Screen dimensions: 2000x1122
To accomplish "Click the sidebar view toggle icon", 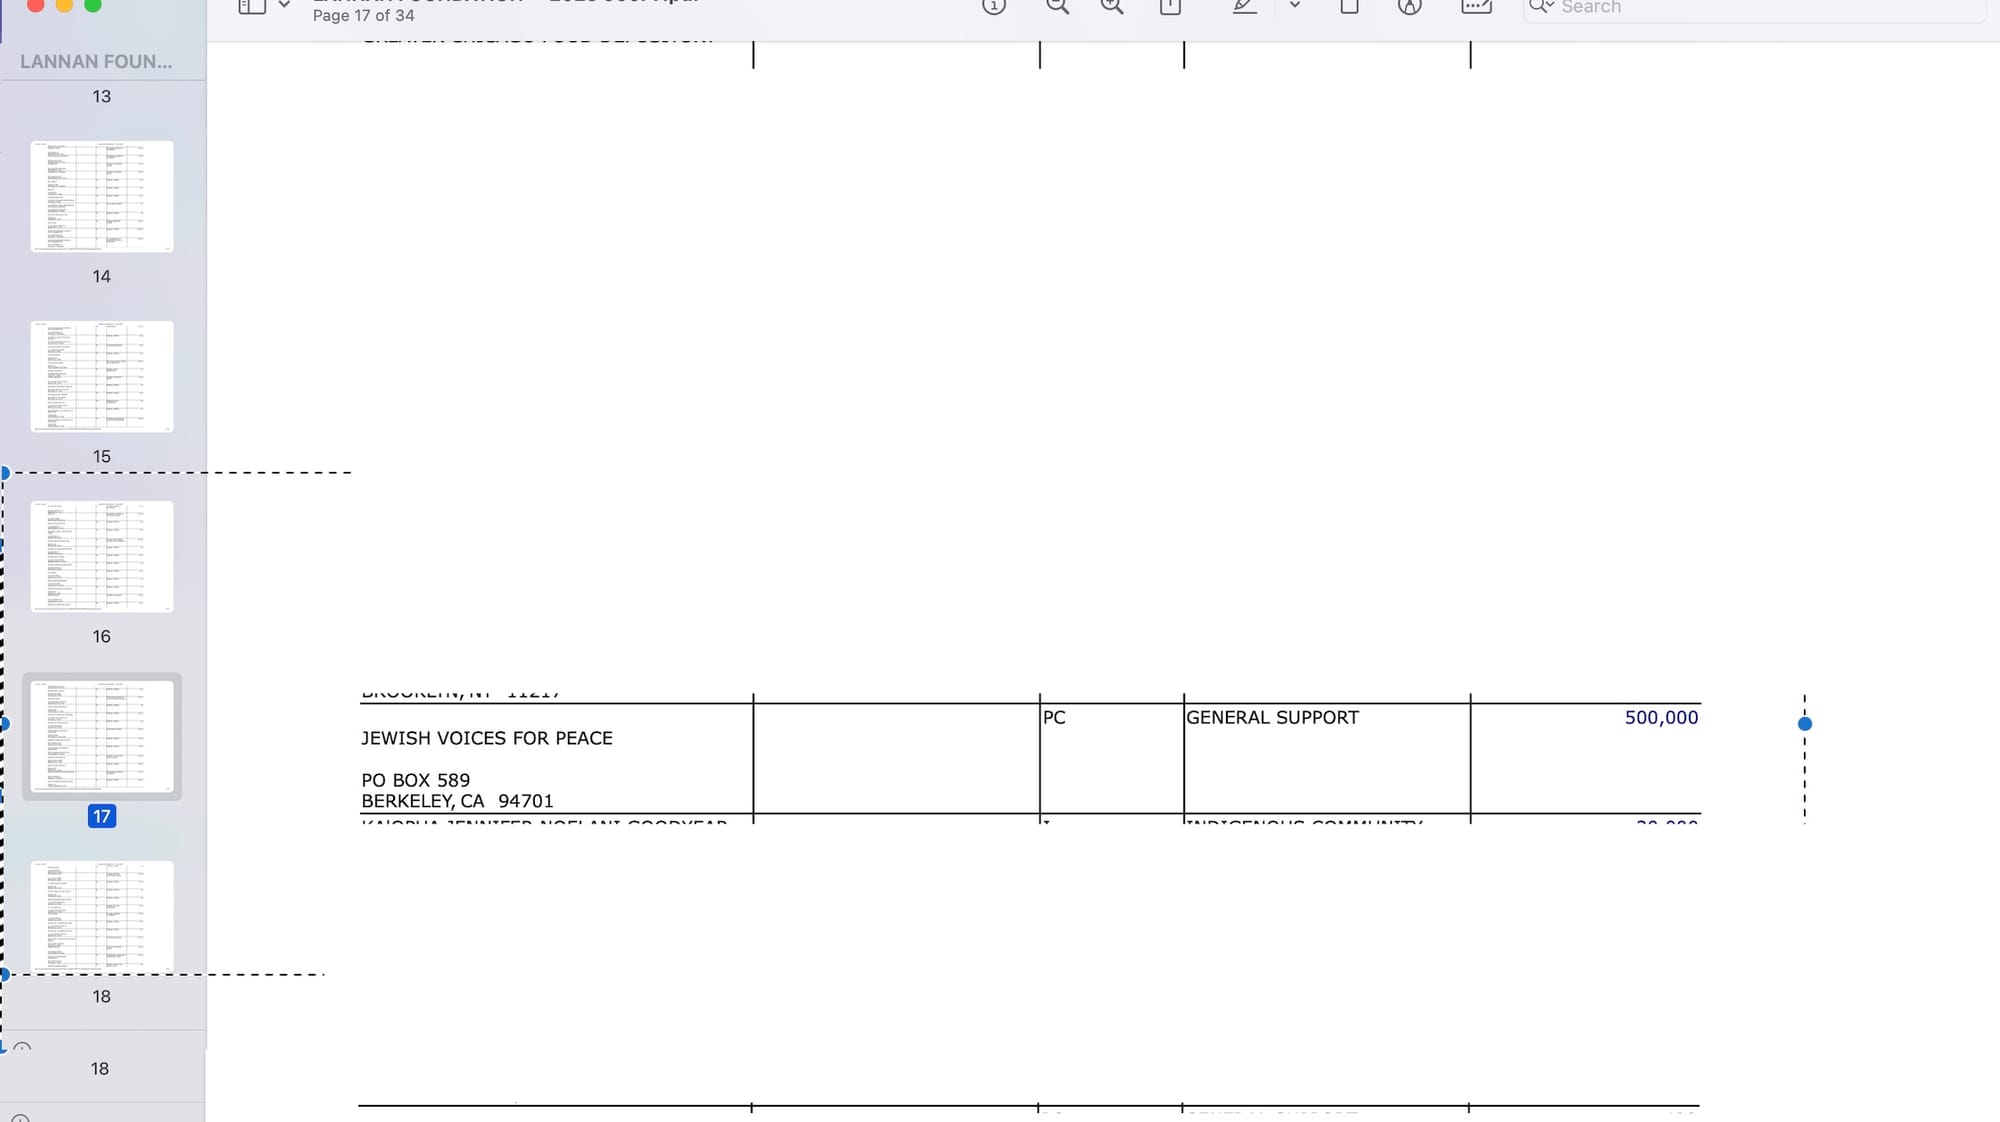I will [251, 6].
